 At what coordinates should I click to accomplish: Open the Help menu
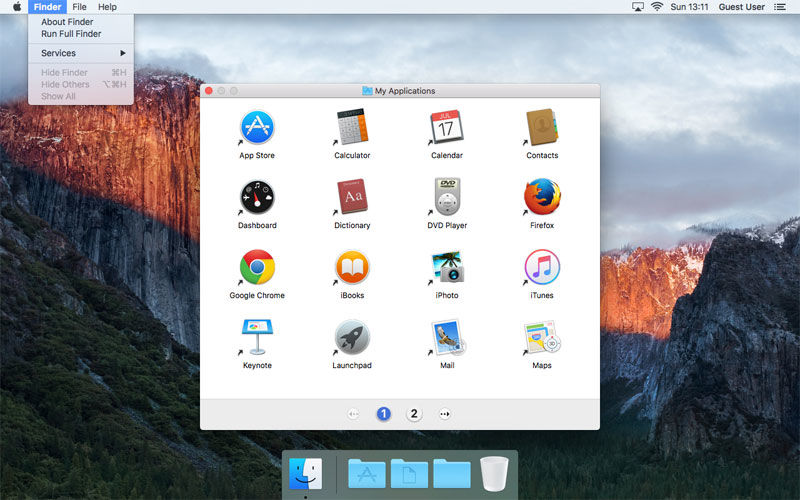[107, 7]
